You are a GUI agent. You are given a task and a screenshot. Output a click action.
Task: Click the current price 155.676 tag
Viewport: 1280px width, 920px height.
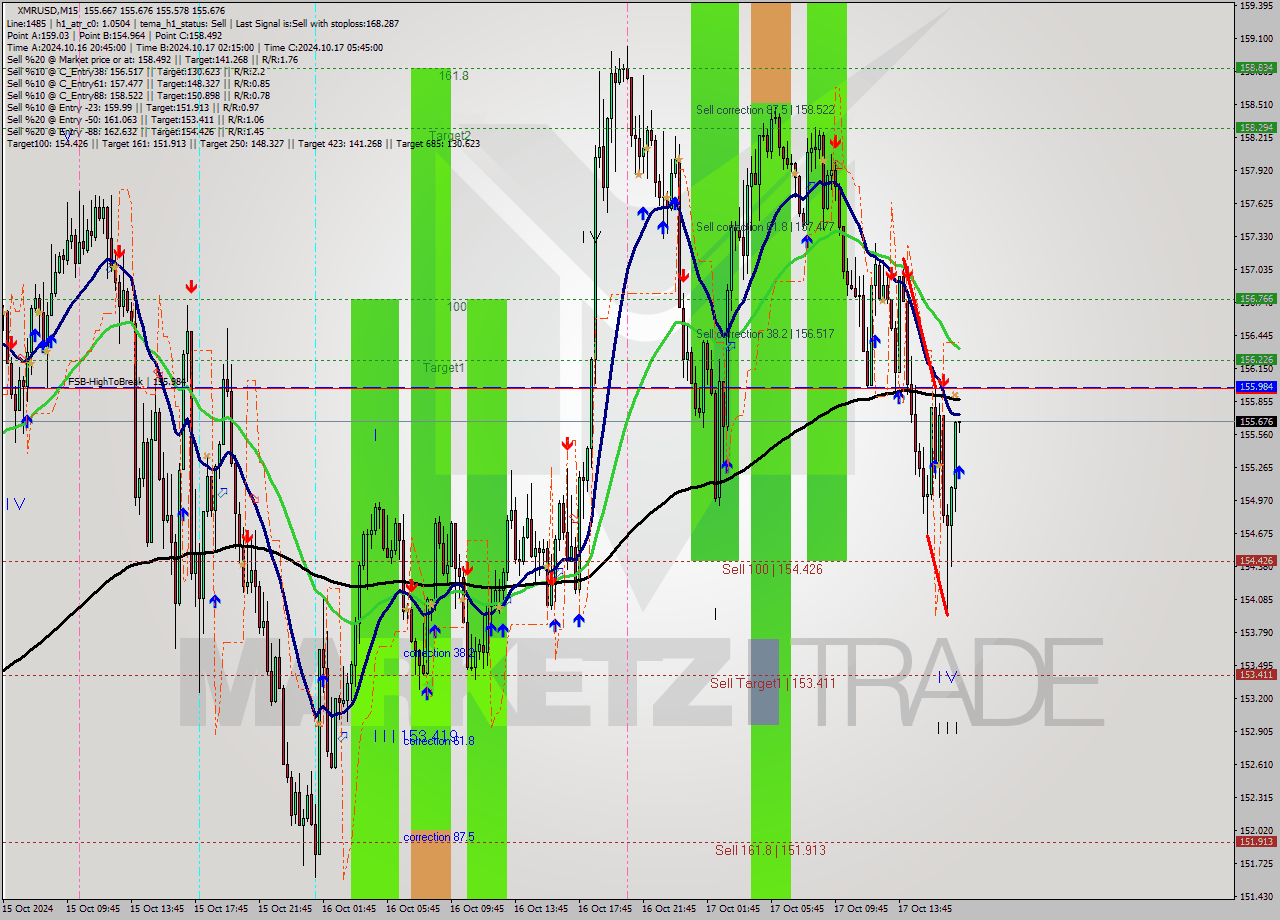(1256, 421)
